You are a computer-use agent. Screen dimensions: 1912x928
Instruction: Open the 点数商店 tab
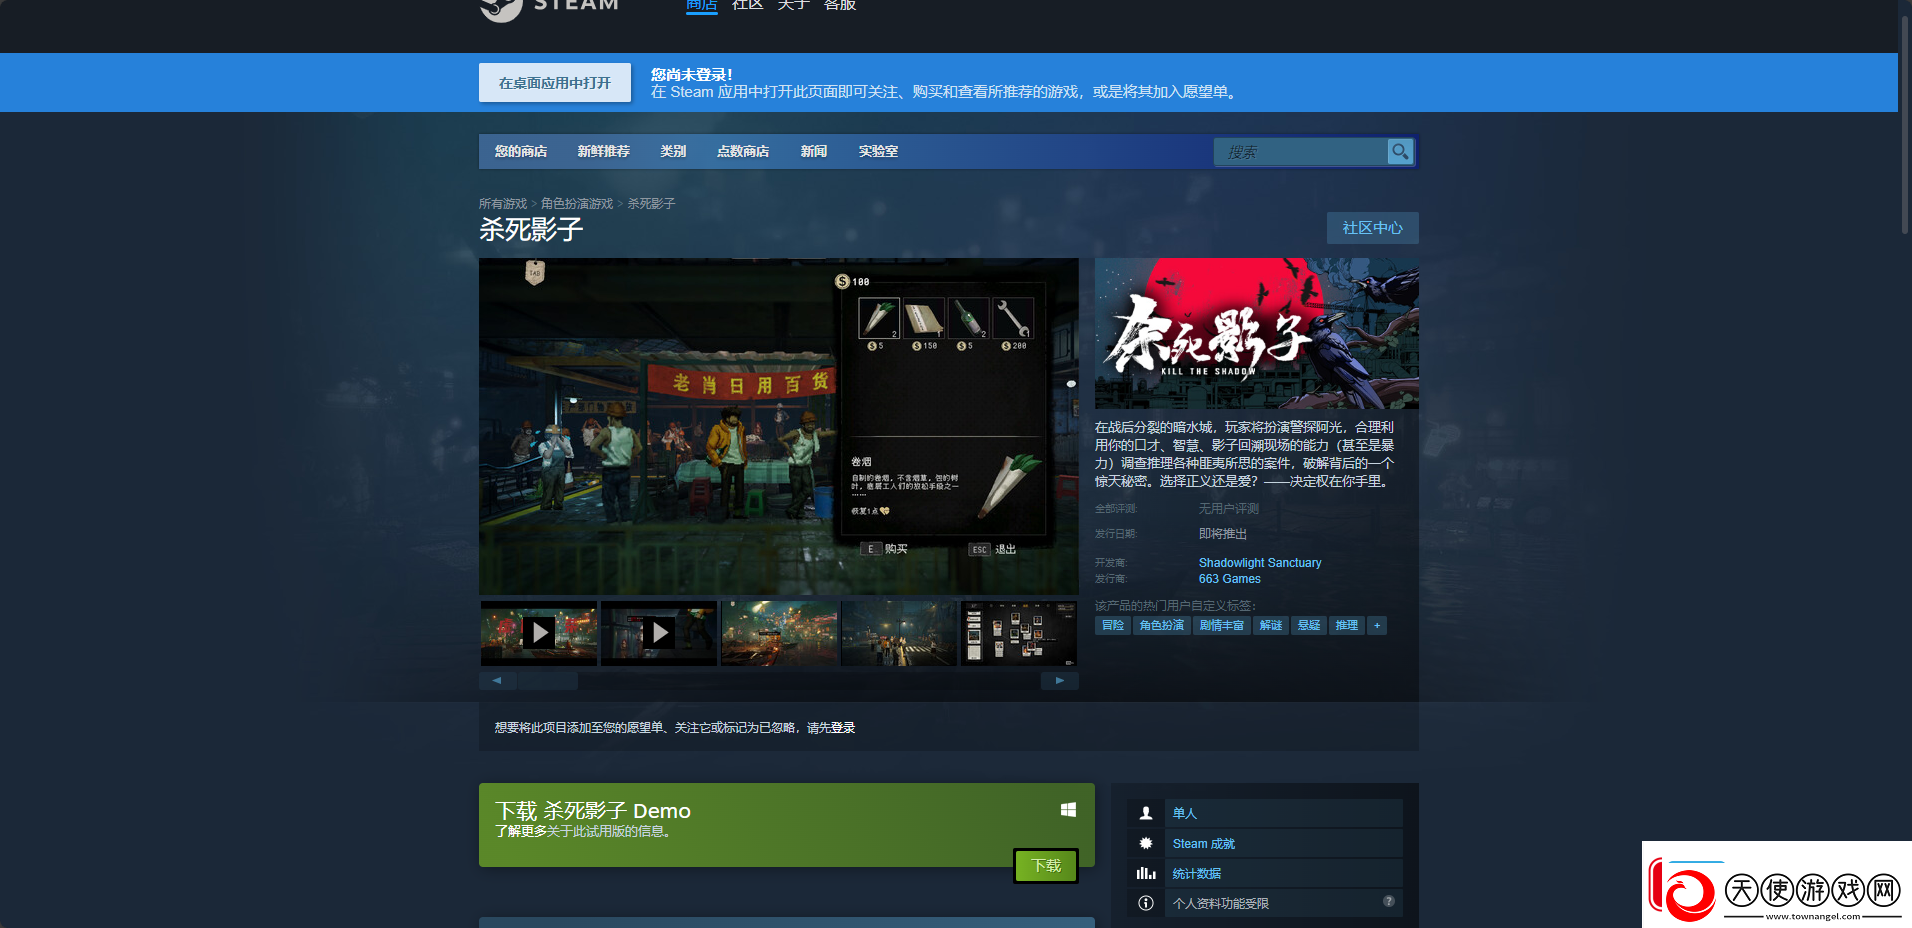[x=743, y=151]
